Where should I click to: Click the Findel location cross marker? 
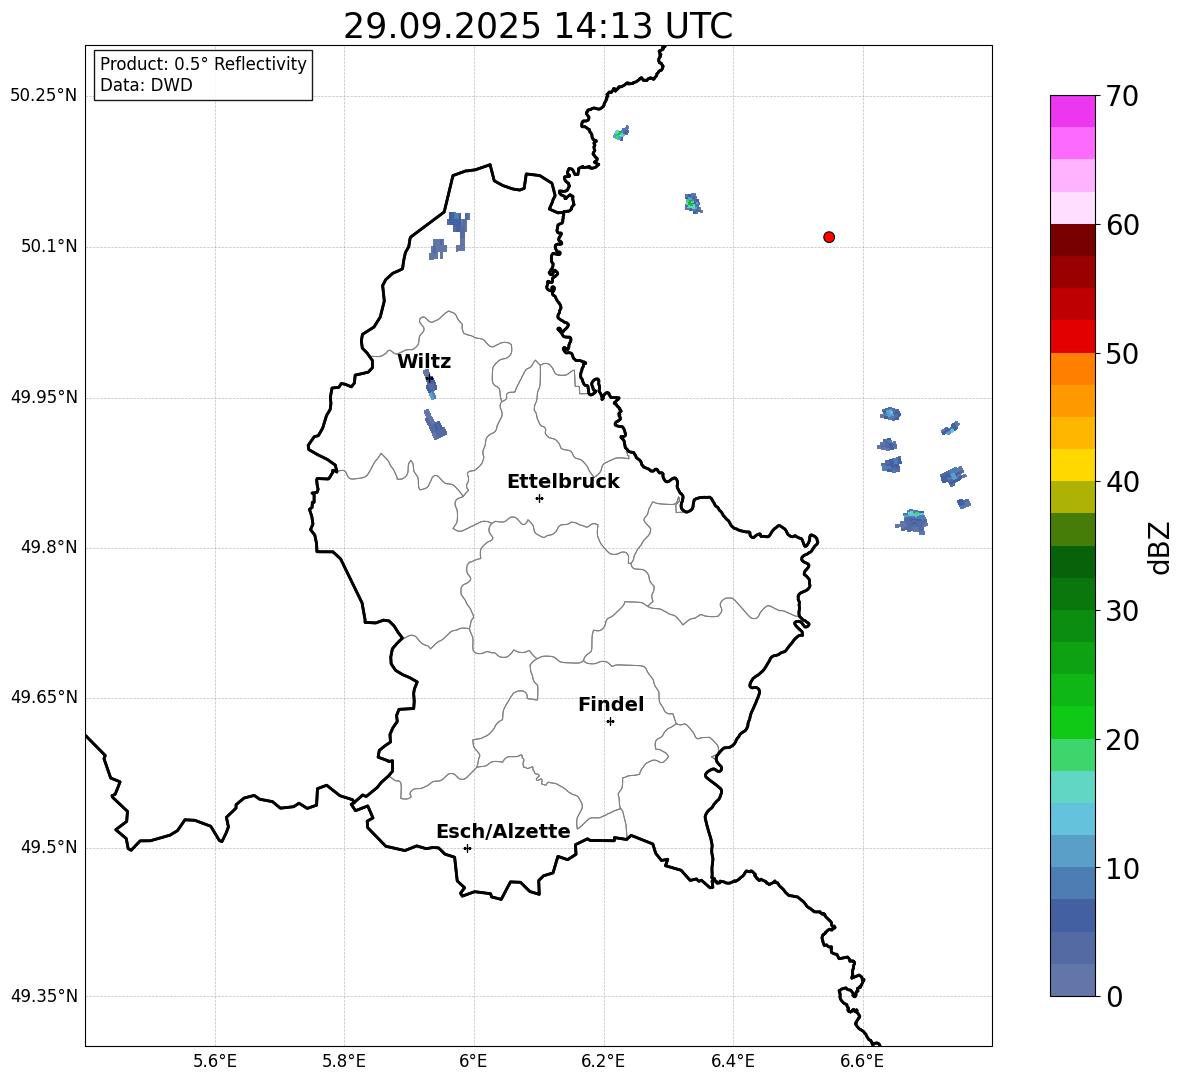tap(610, 722)
